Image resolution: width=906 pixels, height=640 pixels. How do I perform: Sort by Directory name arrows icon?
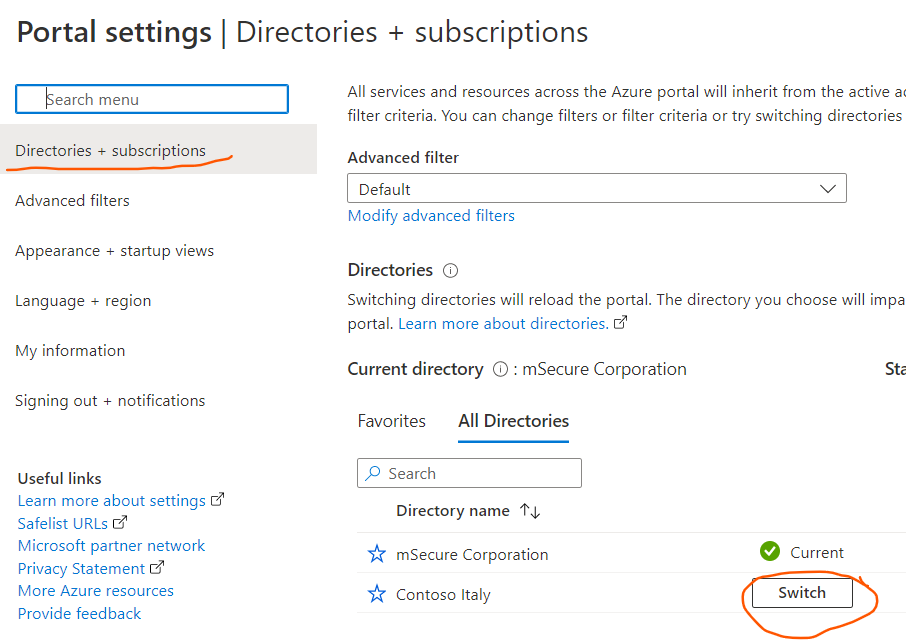click(x=530, y=511)
